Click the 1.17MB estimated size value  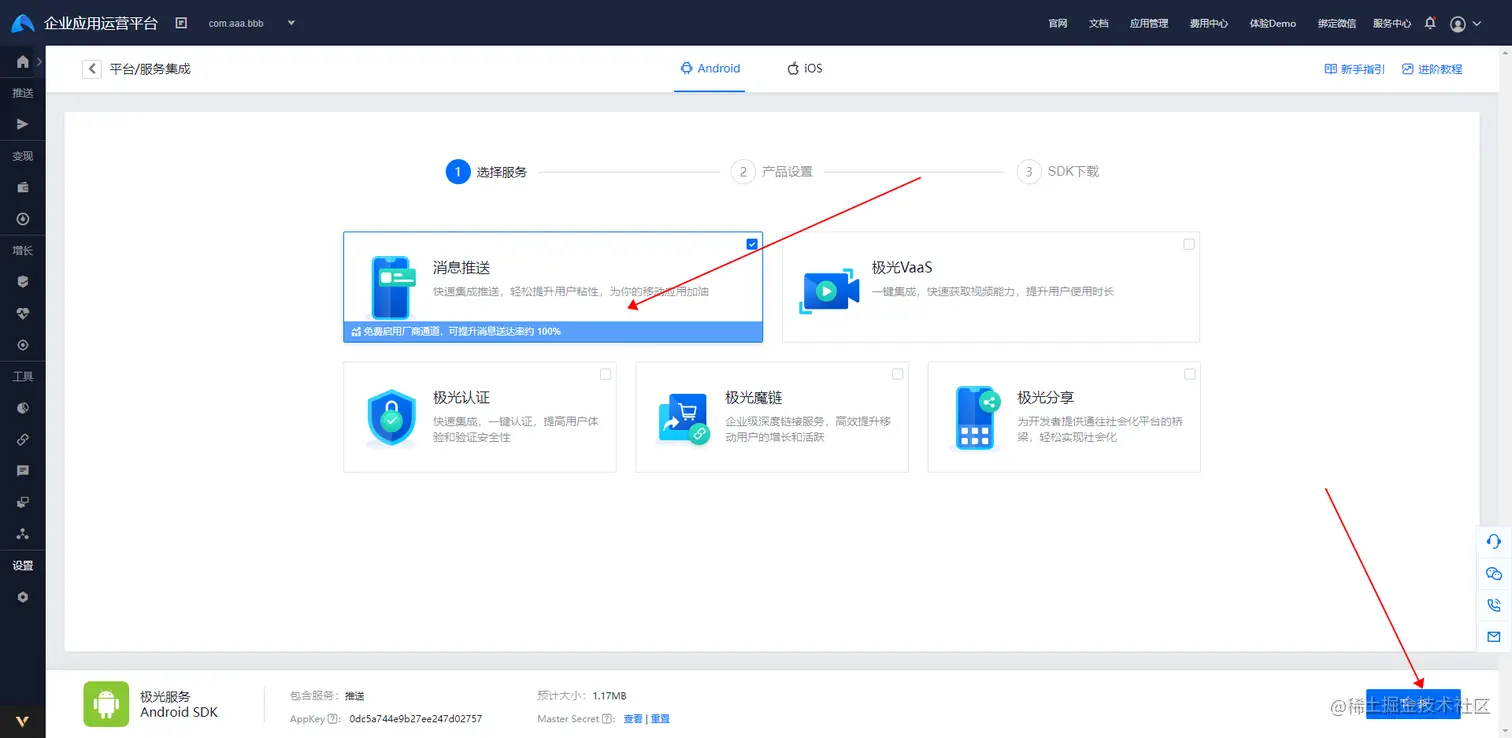pyautogui.click(x=609, y=696)
